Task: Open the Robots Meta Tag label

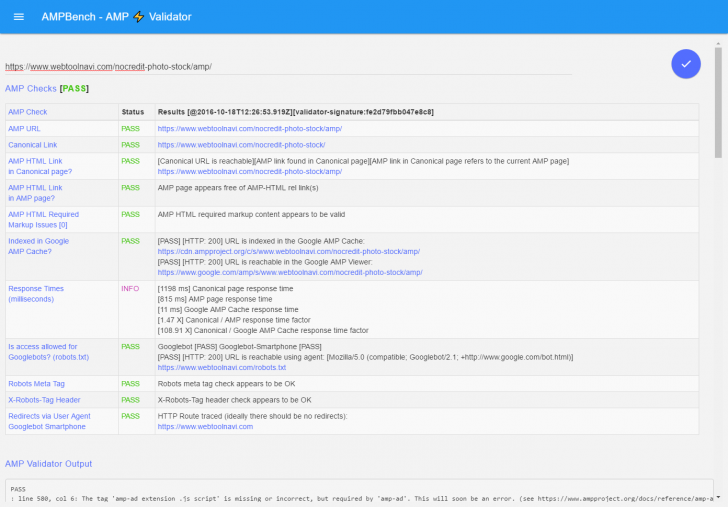Action: (x=36, y=384)
